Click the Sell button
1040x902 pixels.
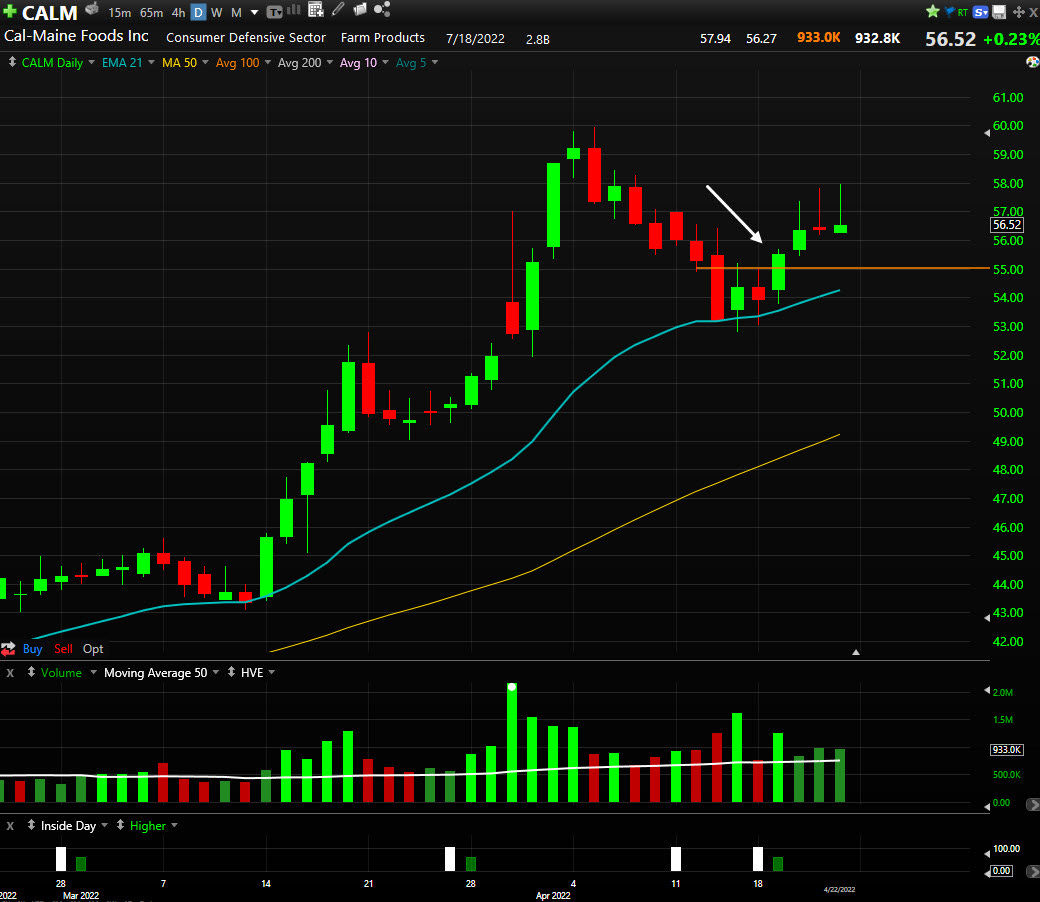pos(63,649)
